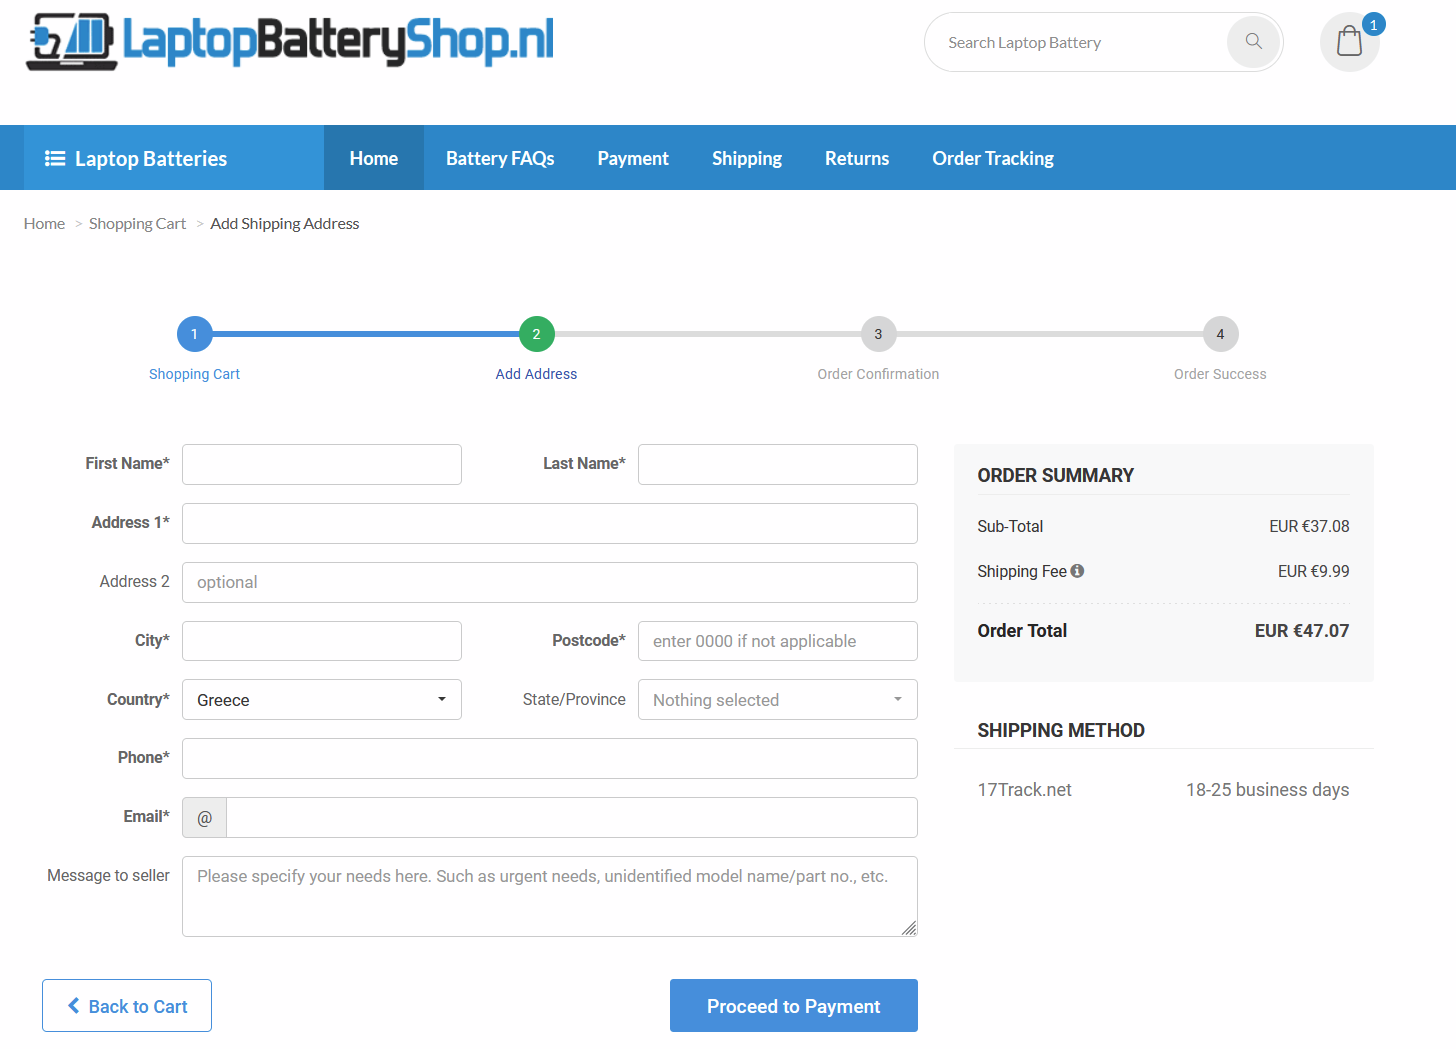Viewport: 1456px width, 1049px height.
Task: Click the Shopping Cart step label
Action: click(x=195, y=374)
